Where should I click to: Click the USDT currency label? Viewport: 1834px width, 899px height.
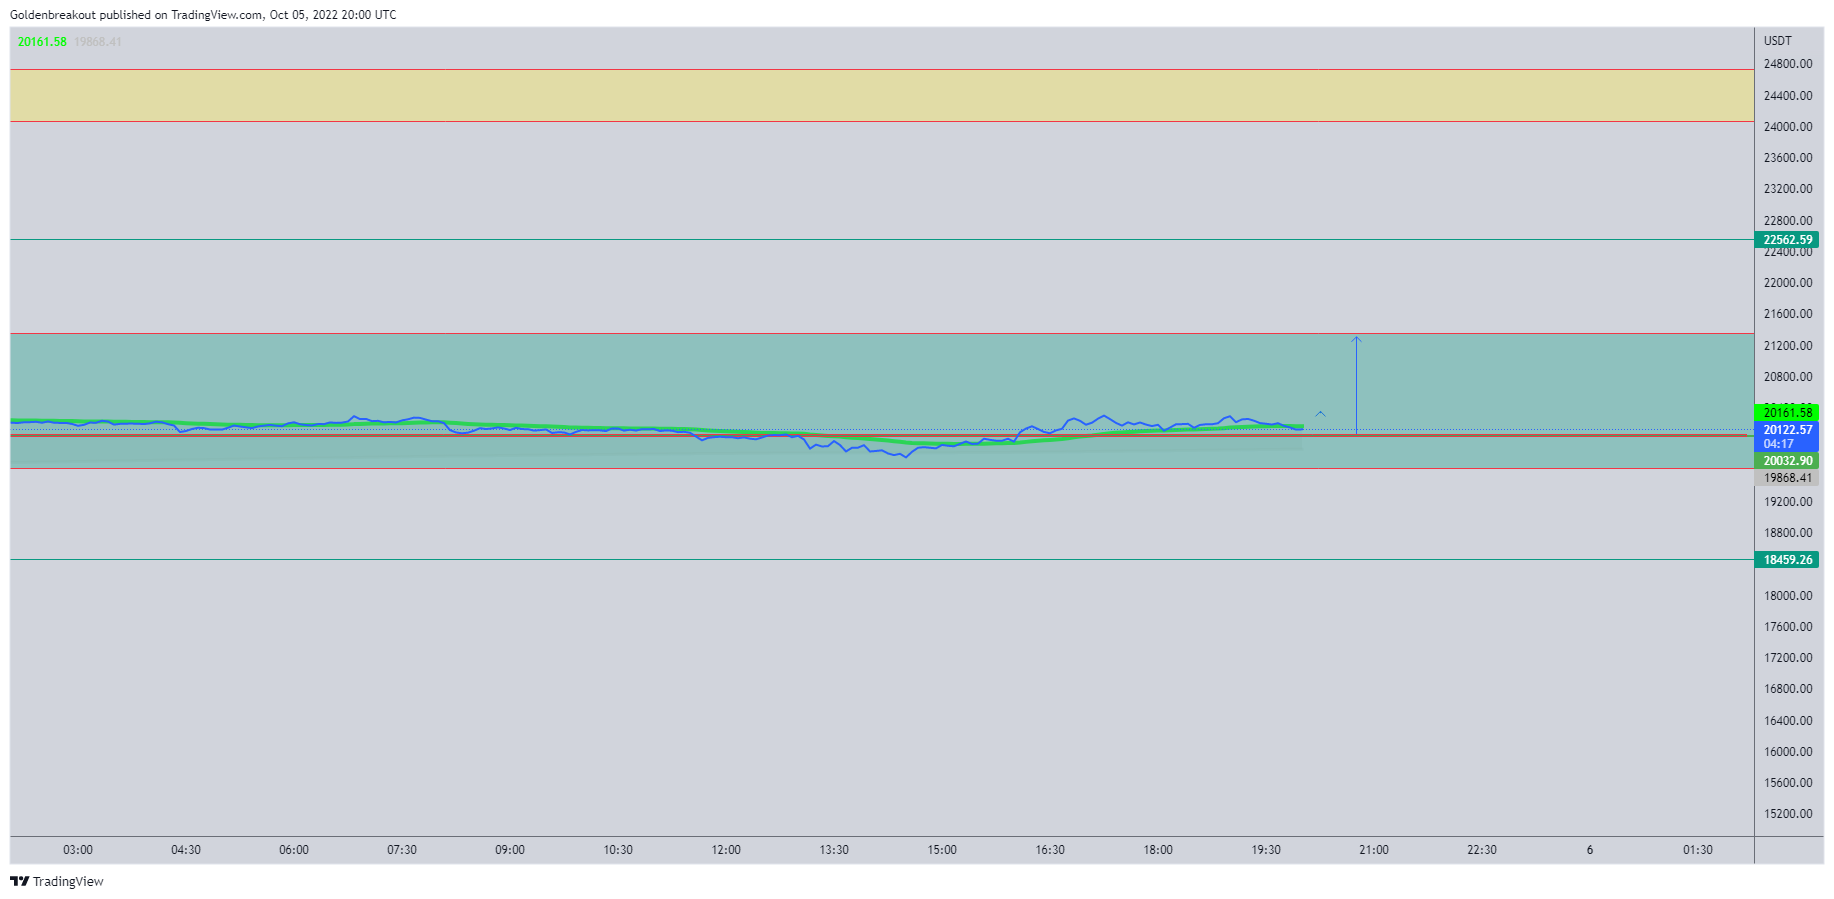coord(1777,41)
